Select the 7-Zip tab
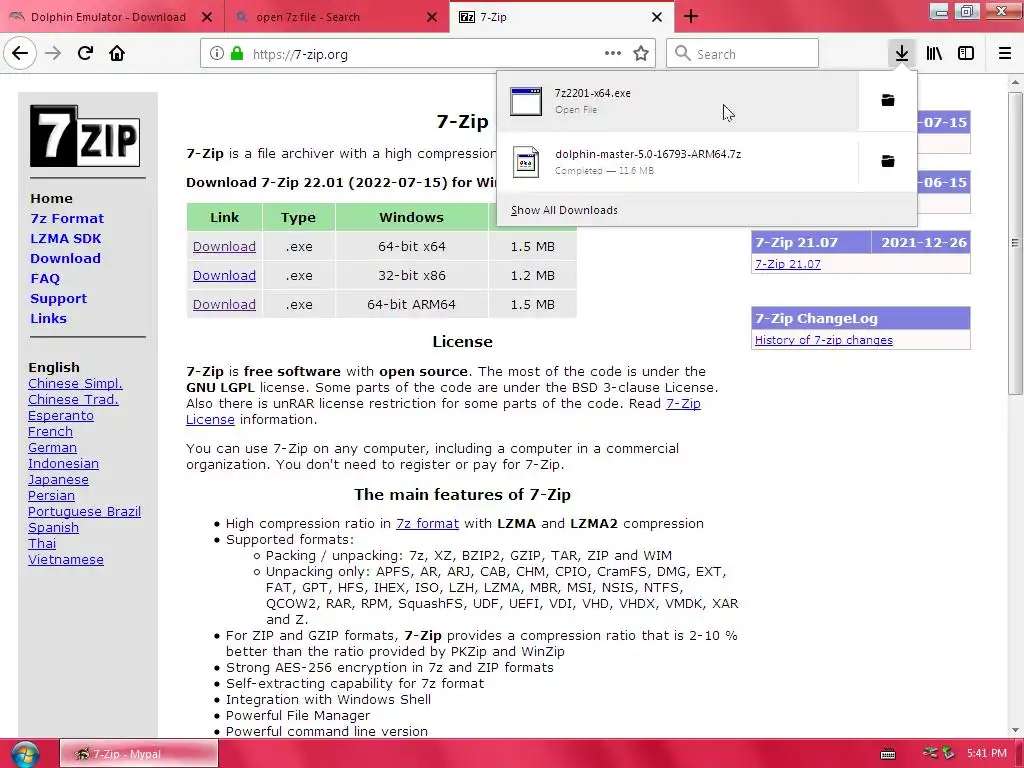The width and height of the screenshot is (1024, 768). click(x=562, y=17)
